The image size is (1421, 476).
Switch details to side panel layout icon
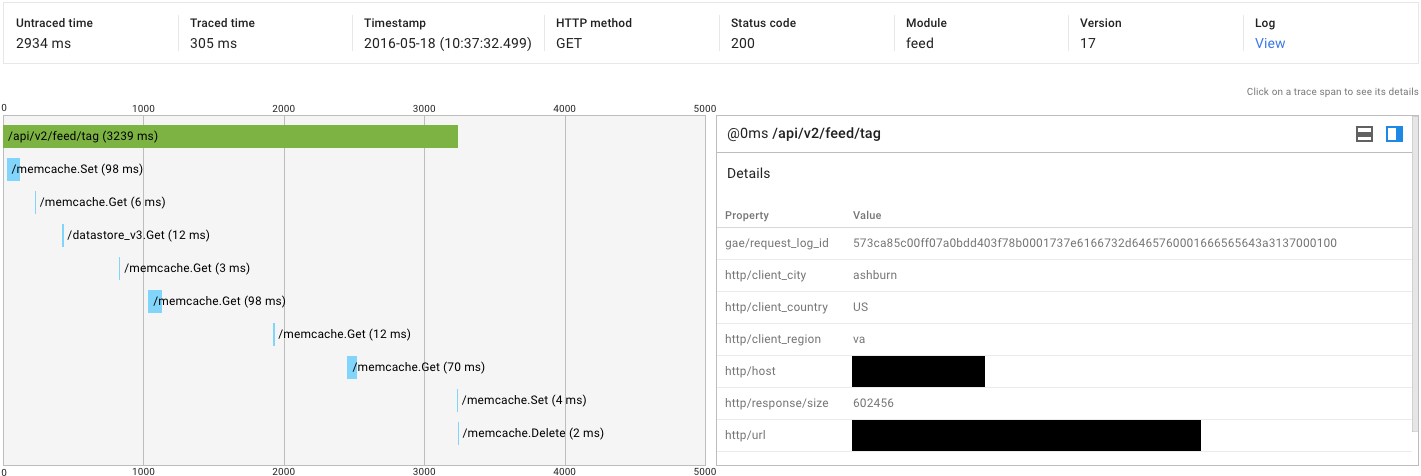[1394, 134]
